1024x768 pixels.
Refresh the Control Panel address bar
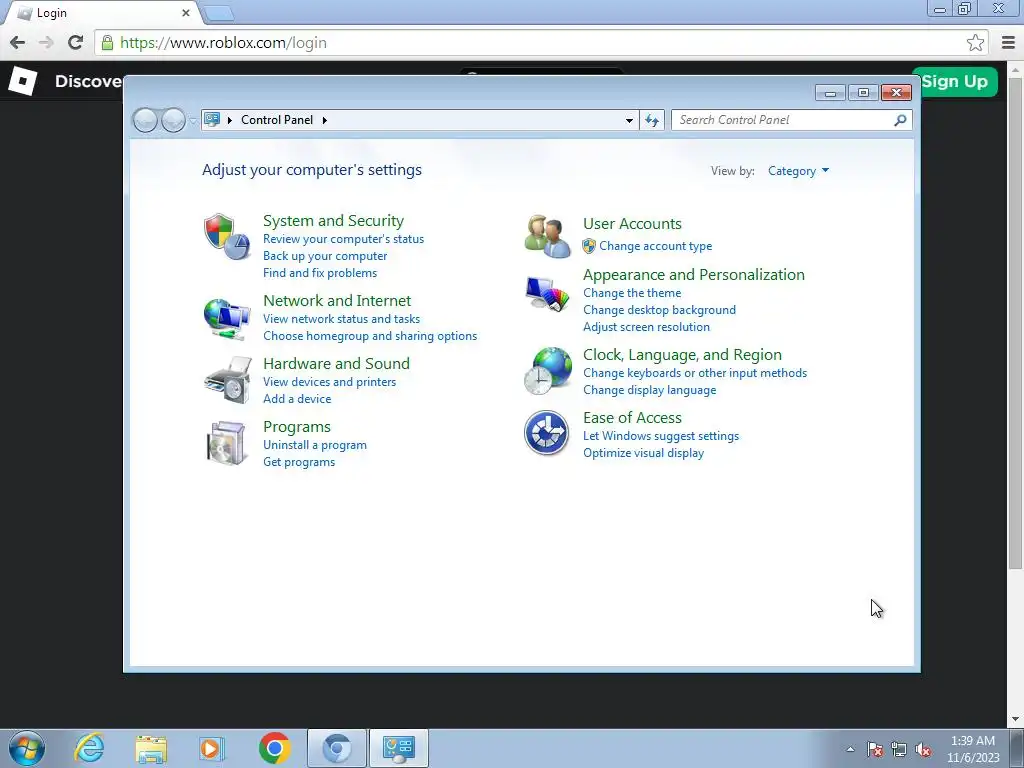point(652,120)
